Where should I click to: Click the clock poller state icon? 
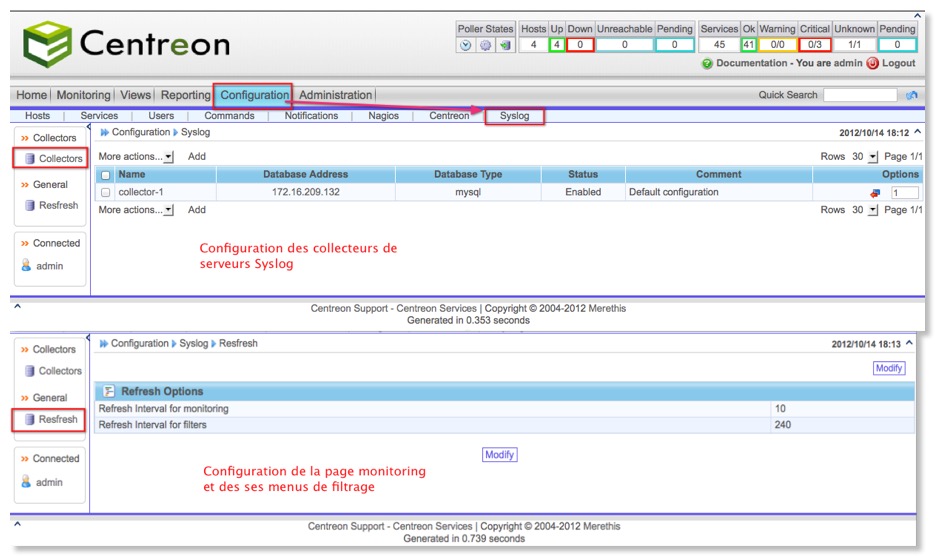(x=466, y=45)
